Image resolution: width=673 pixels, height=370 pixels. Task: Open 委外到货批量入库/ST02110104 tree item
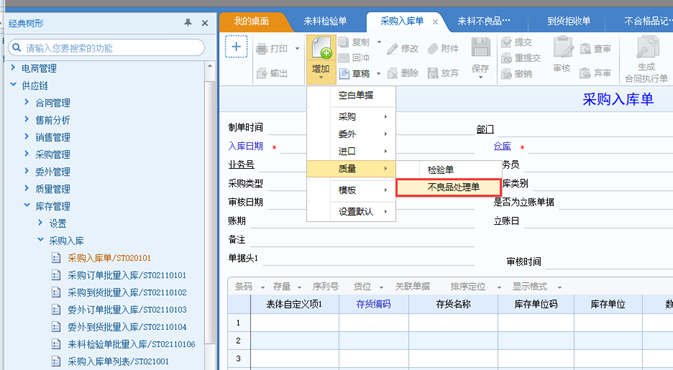pyautogui.click(x=127, y=327)
